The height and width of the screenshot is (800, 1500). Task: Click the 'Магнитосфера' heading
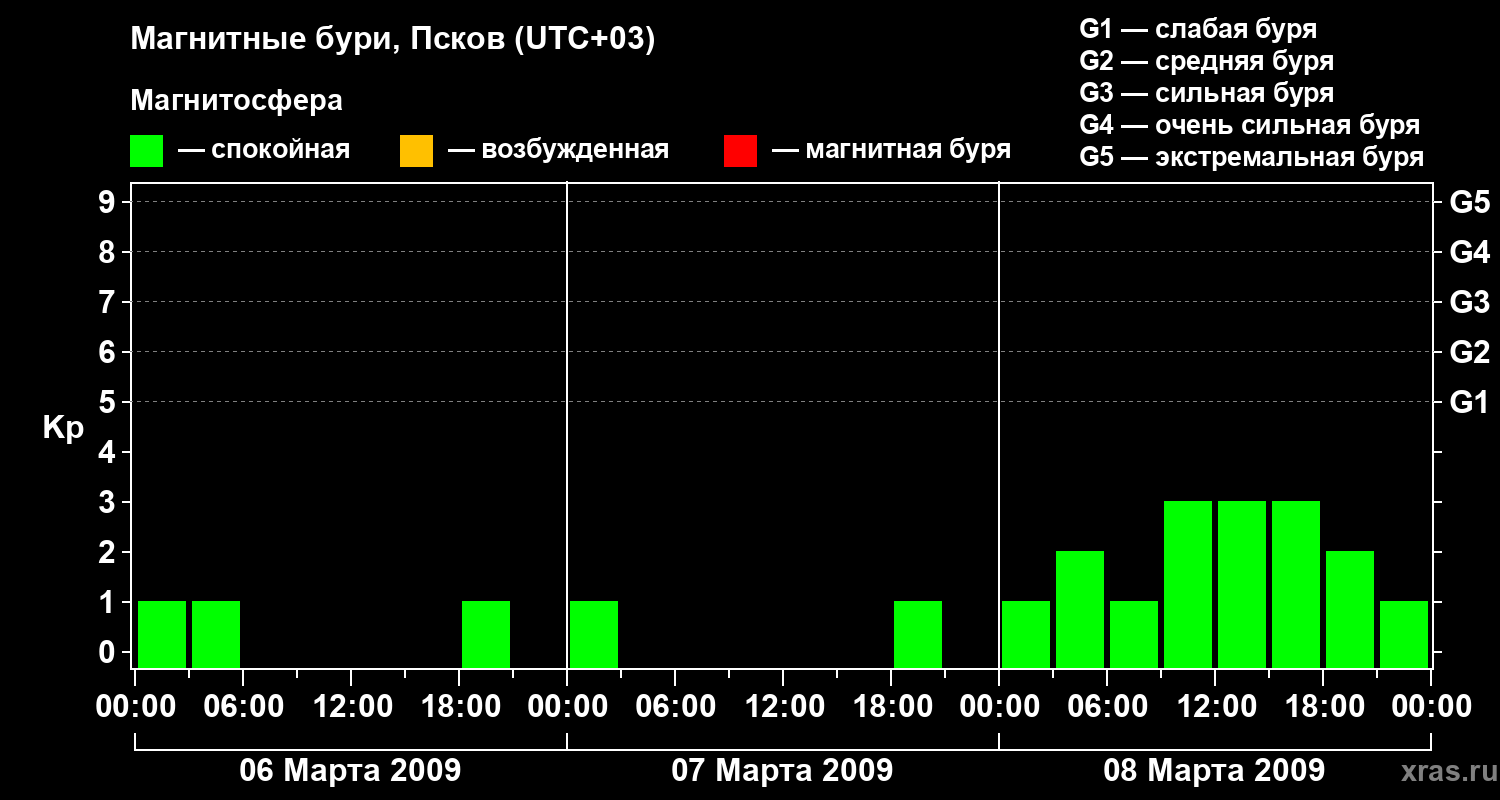(x=236, y=101)
